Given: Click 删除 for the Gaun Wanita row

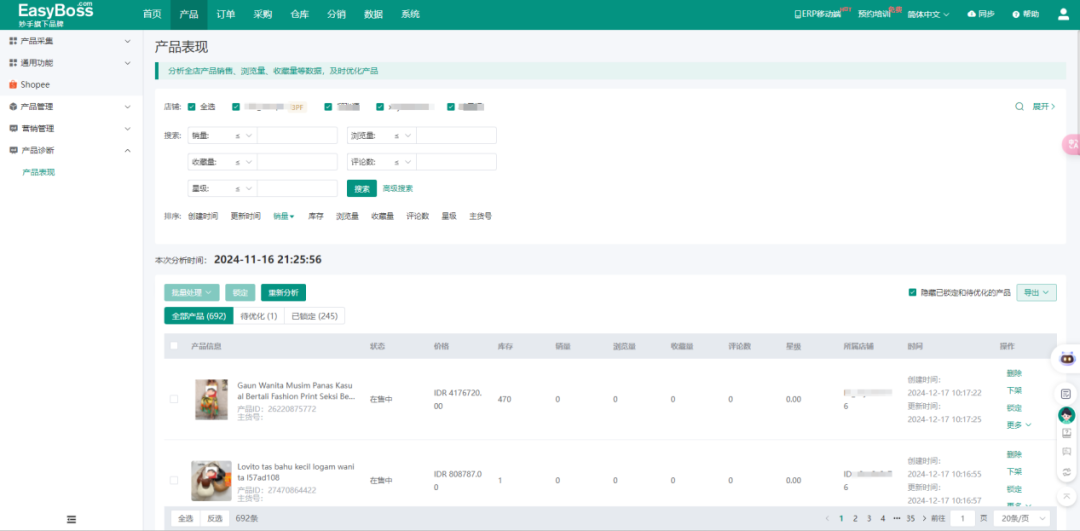Looking at the screenshot, I should pos(1014,373).
